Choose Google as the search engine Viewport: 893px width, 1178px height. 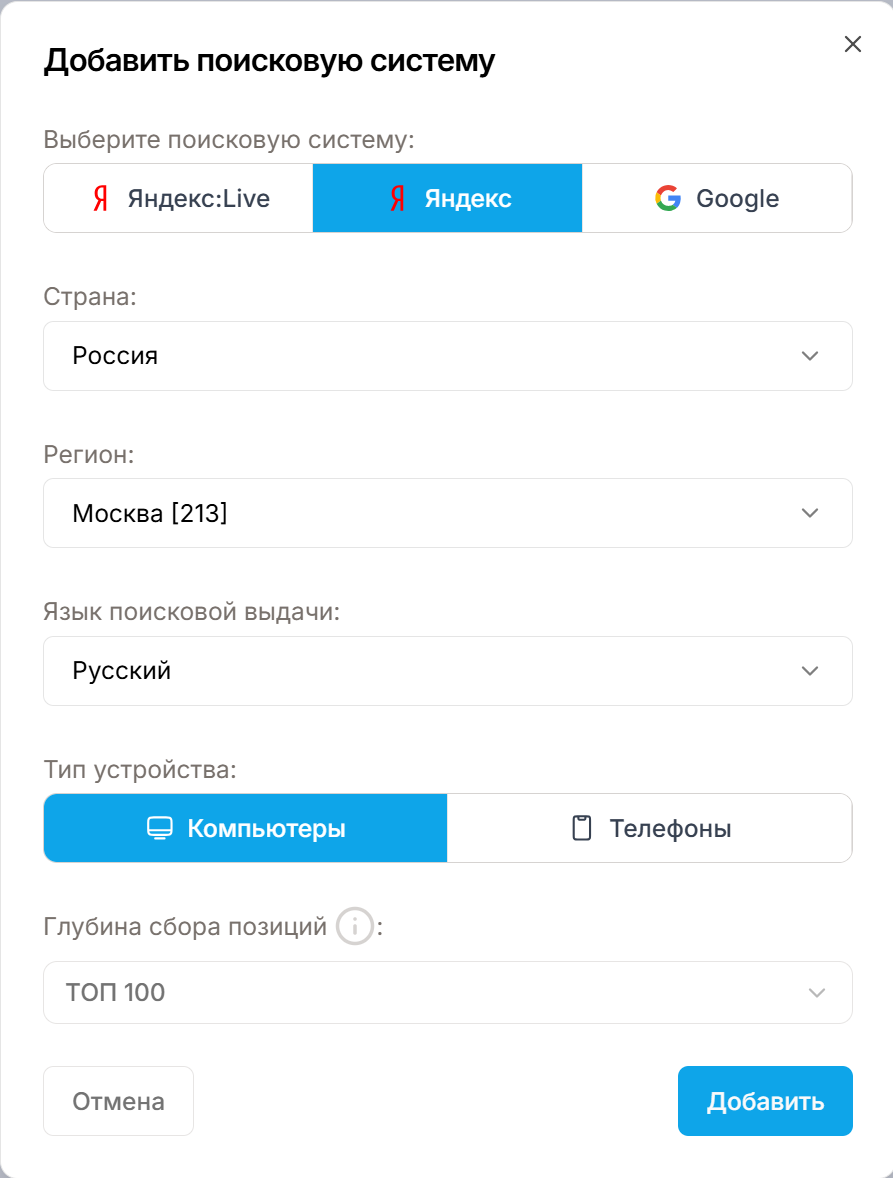point(717,199)
